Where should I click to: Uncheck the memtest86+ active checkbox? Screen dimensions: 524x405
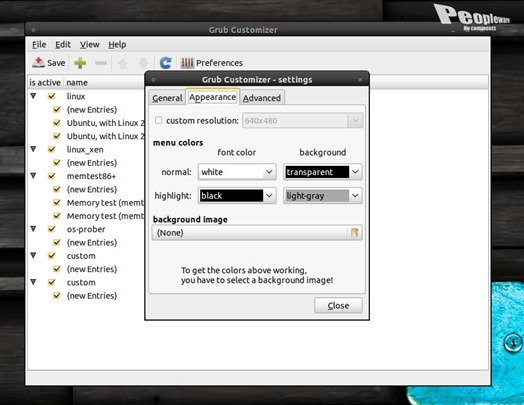(51, 176)
